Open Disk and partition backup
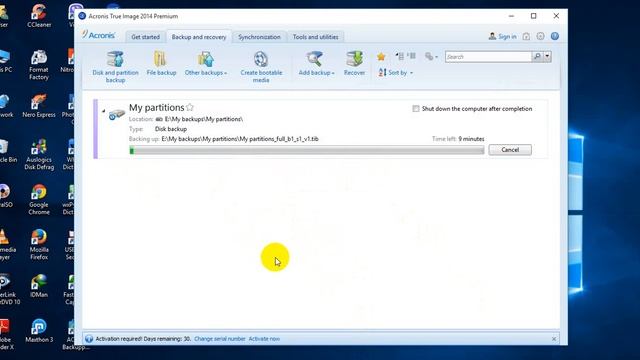 click(x=116, y=67)
